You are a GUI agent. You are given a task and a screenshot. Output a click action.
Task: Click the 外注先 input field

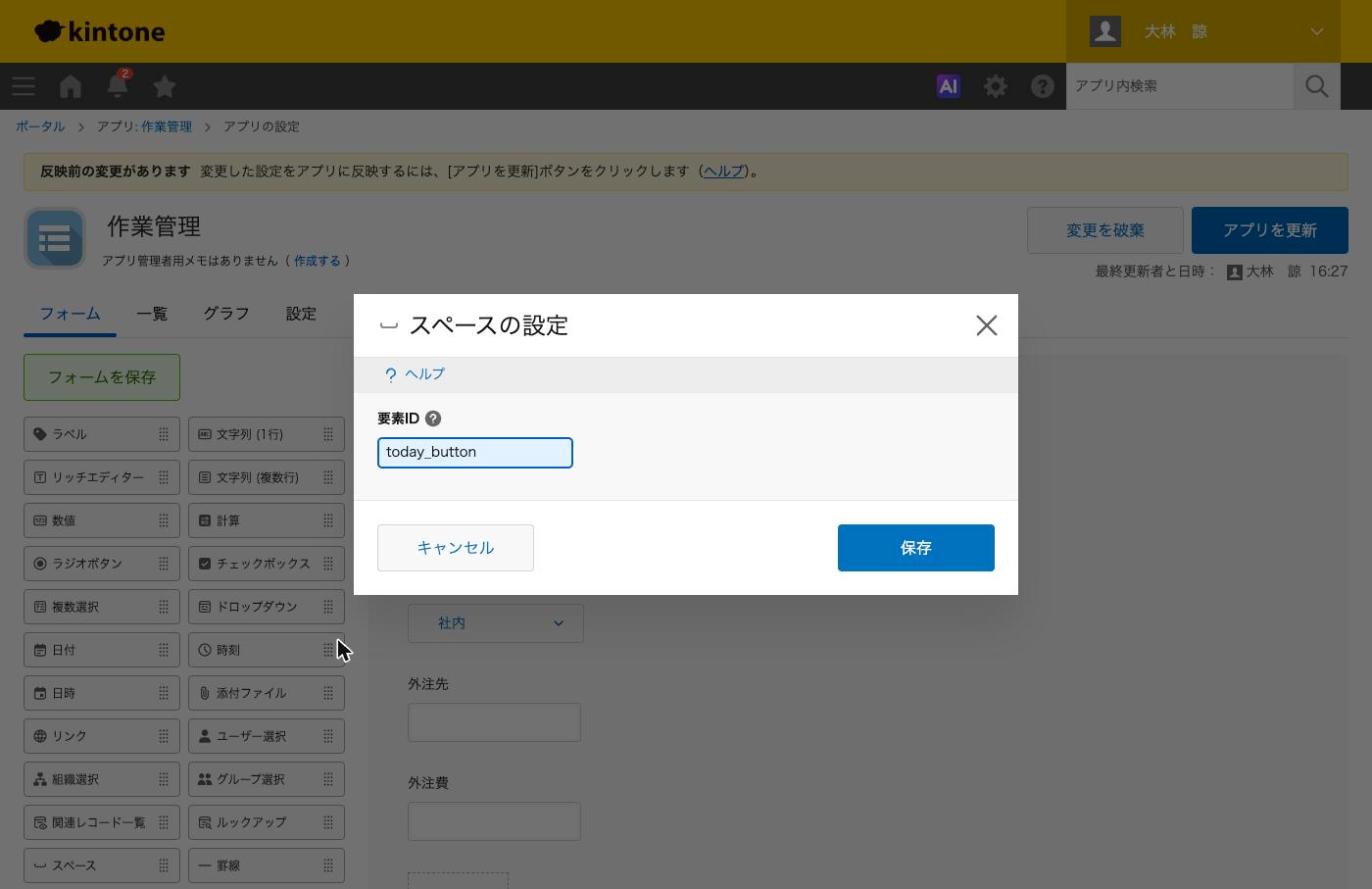coord(494,722)
